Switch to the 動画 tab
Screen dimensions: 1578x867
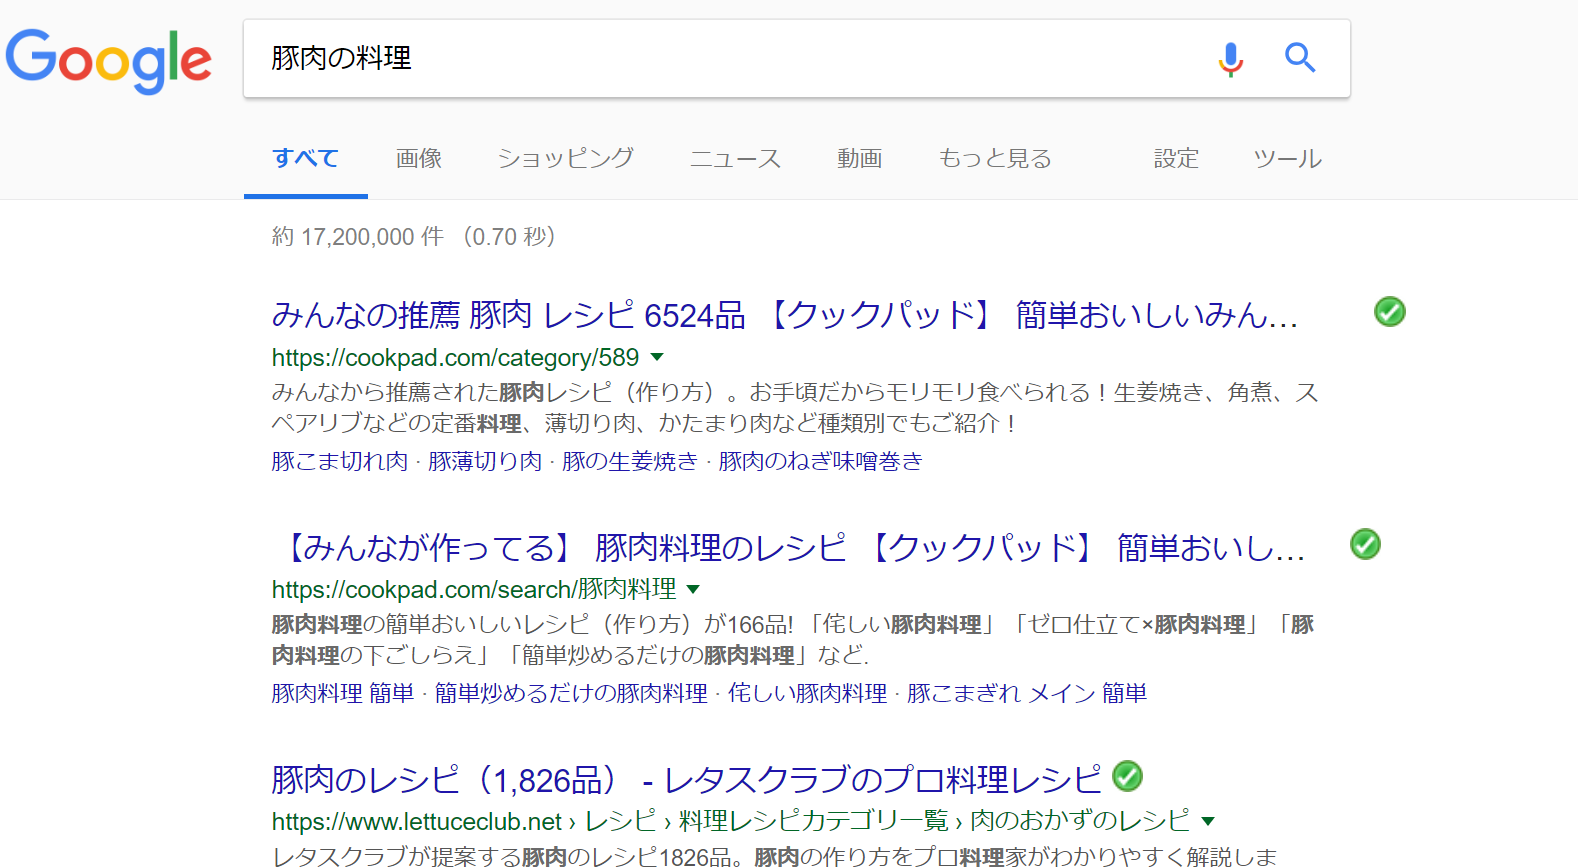[x=860, y=158]
